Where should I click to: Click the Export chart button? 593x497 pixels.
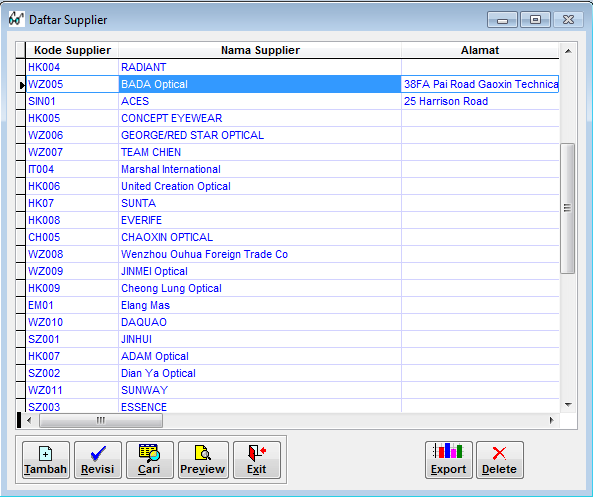click(449, 460)
